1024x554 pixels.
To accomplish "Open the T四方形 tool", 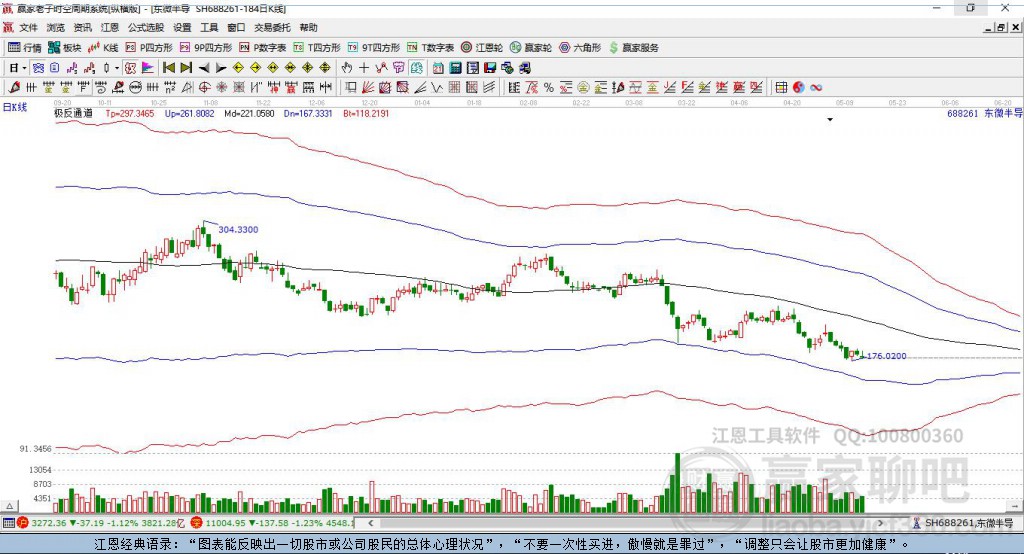I will click(317, 48).
